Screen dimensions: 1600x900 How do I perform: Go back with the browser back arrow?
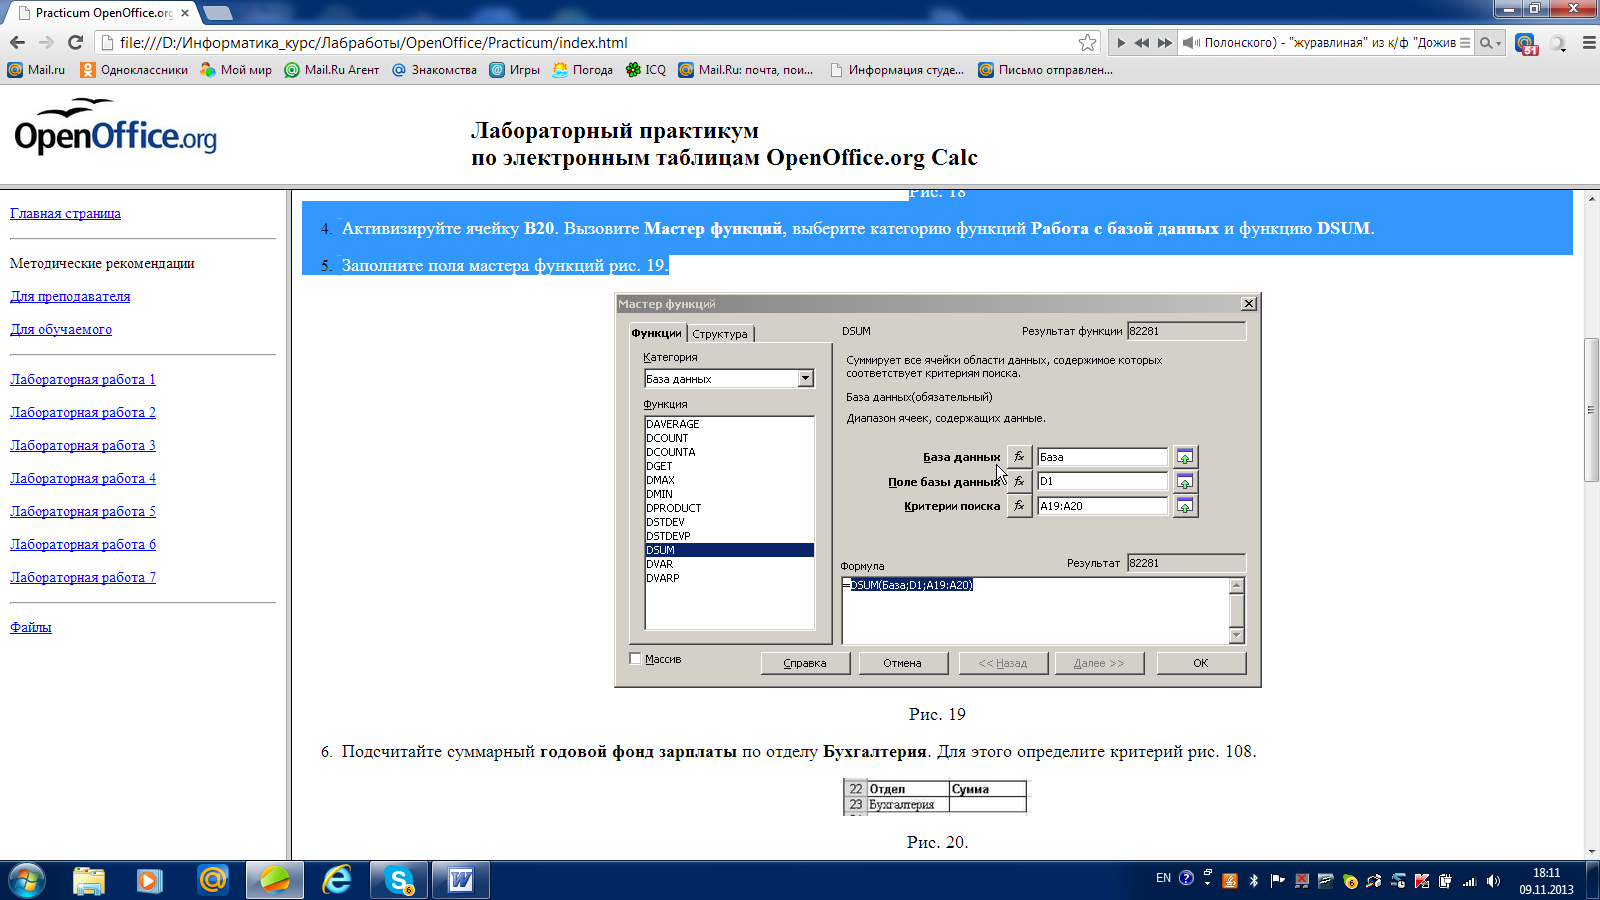(x=17, y=42)
